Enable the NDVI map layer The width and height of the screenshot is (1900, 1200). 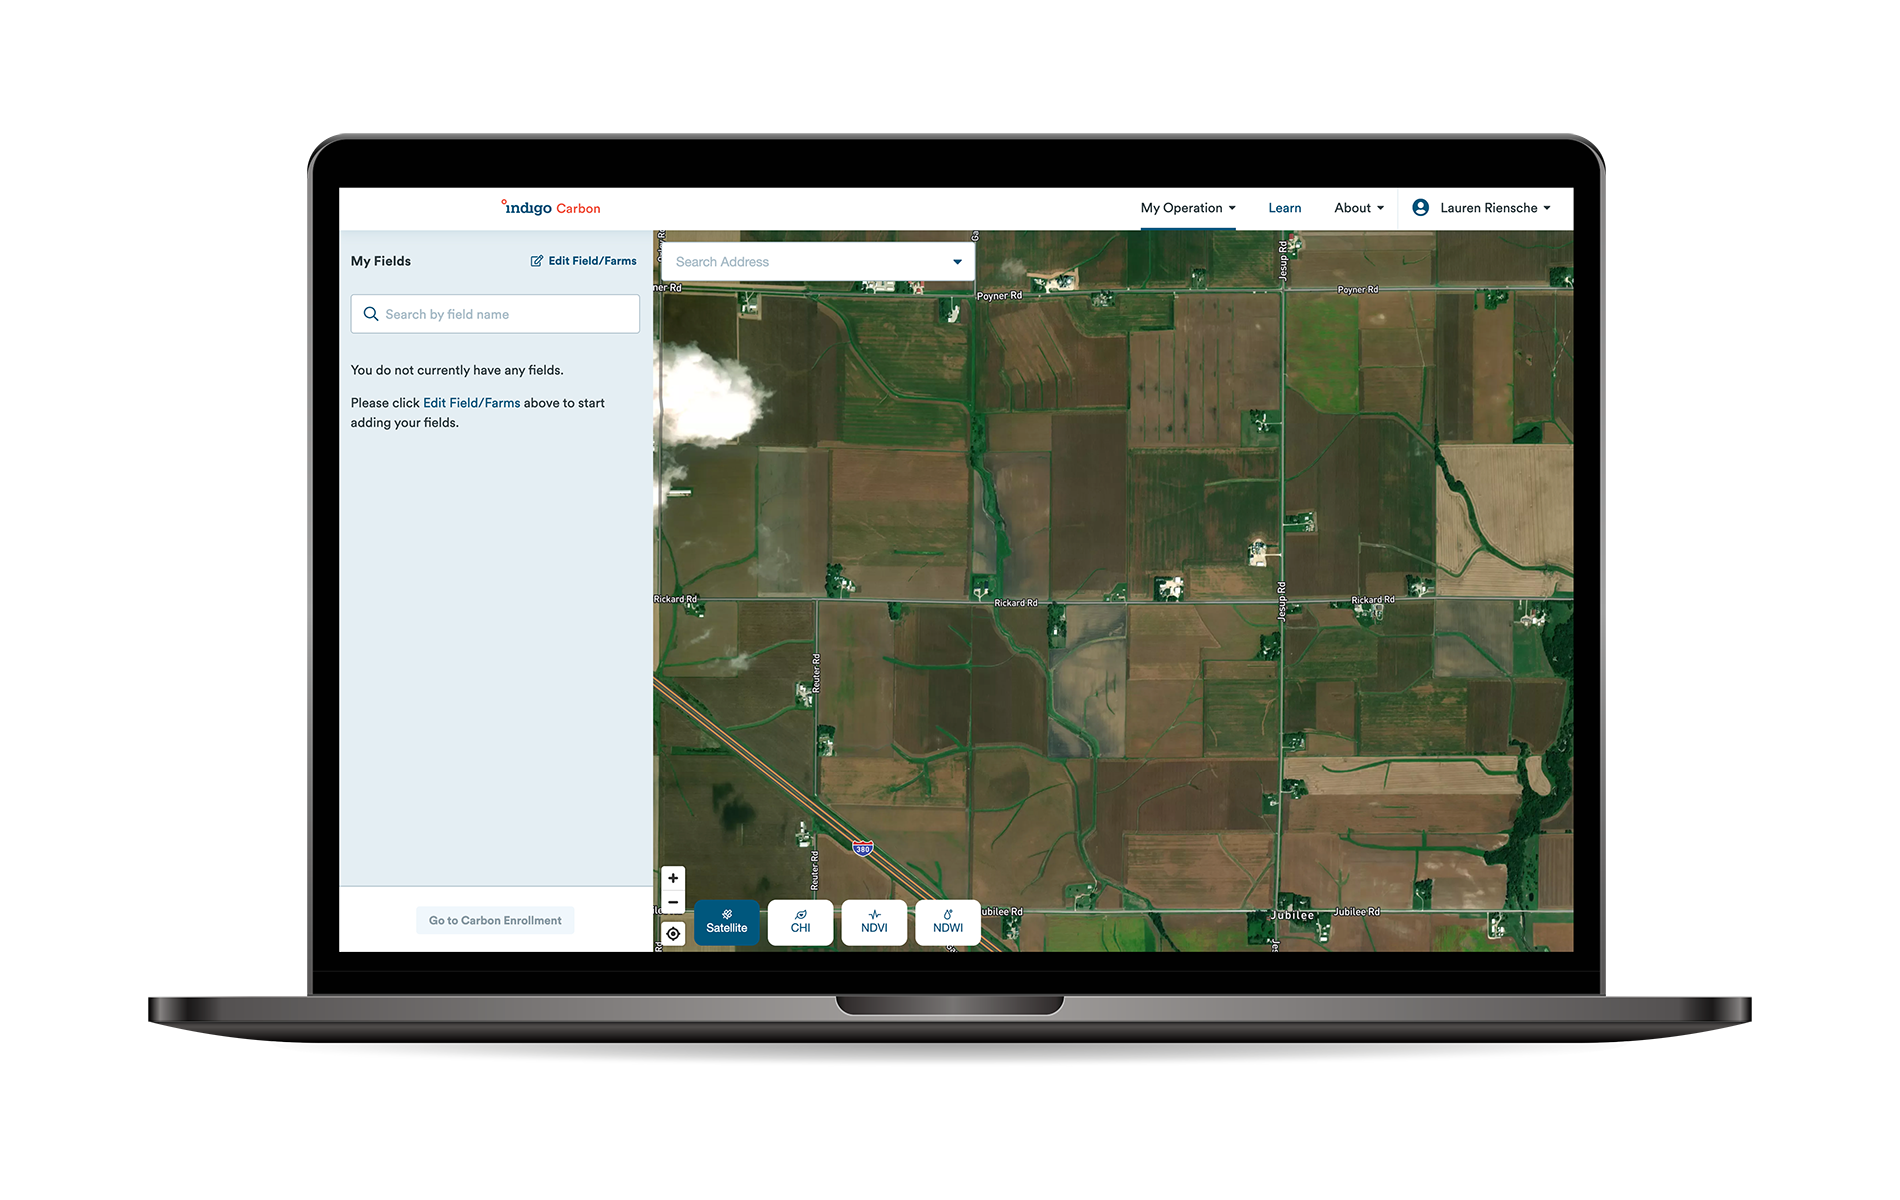click(x=874, y=922)
